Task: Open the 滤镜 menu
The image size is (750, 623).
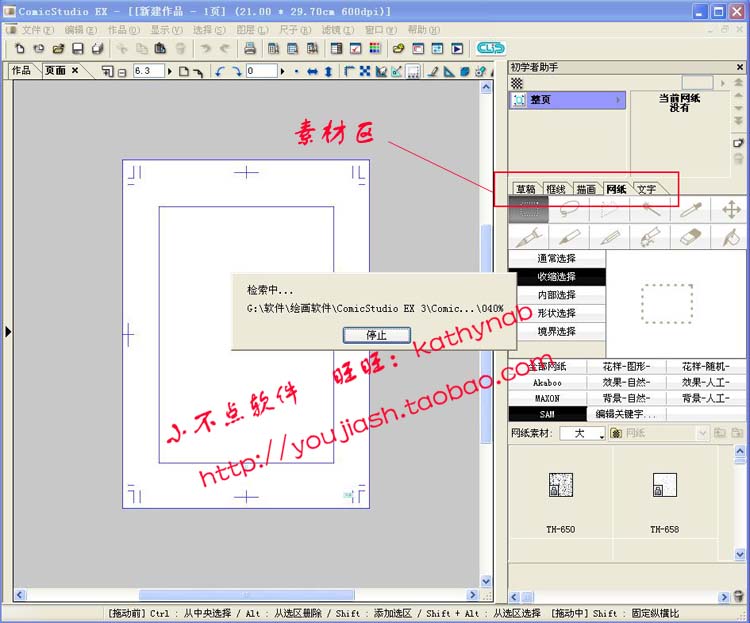Action: [x=338, y=30]
